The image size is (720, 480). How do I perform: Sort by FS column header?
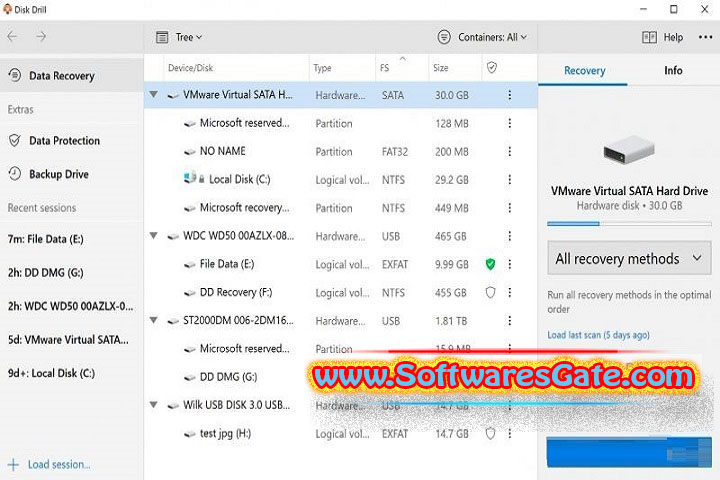pos(384,68)
